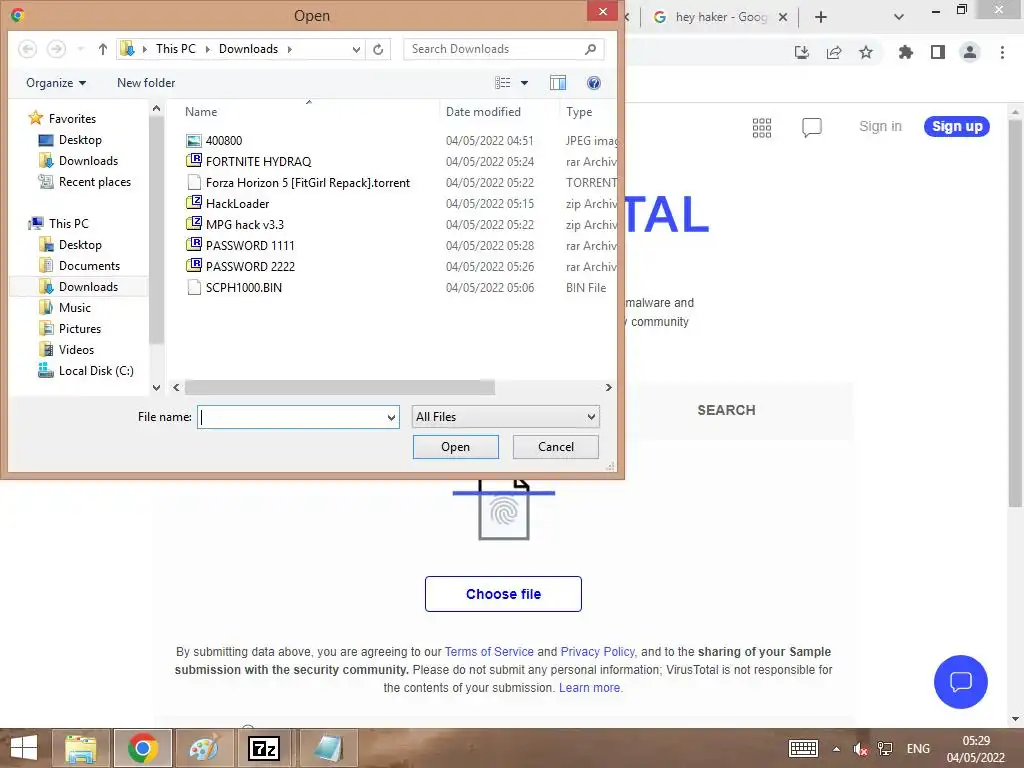Viewport: 1024px width, 768px height.
Task: Expand the File name combo box dropdown
Action: click(x=391, y=417)
